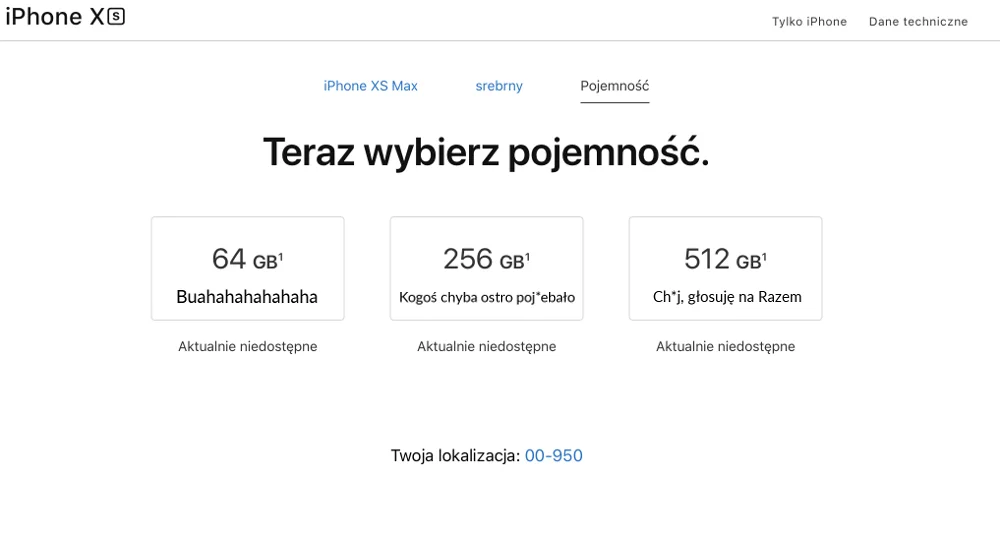This screenshot has width=1000, height=537.
Task: Go back to the srebrny color step
Action: coord(499,86)
